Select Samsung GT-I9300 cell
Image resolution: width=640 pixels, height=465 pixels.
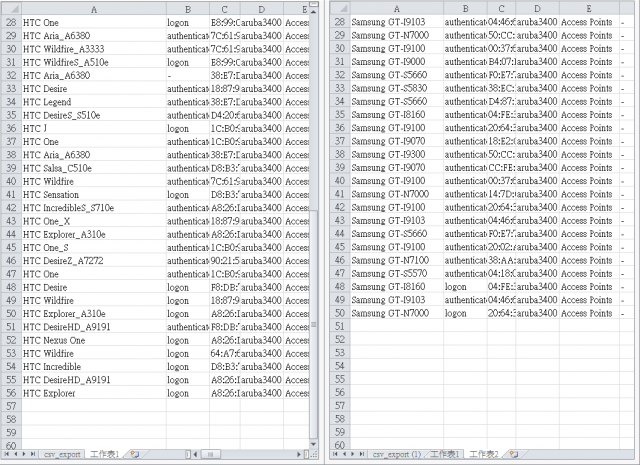[x=397, y=154]
